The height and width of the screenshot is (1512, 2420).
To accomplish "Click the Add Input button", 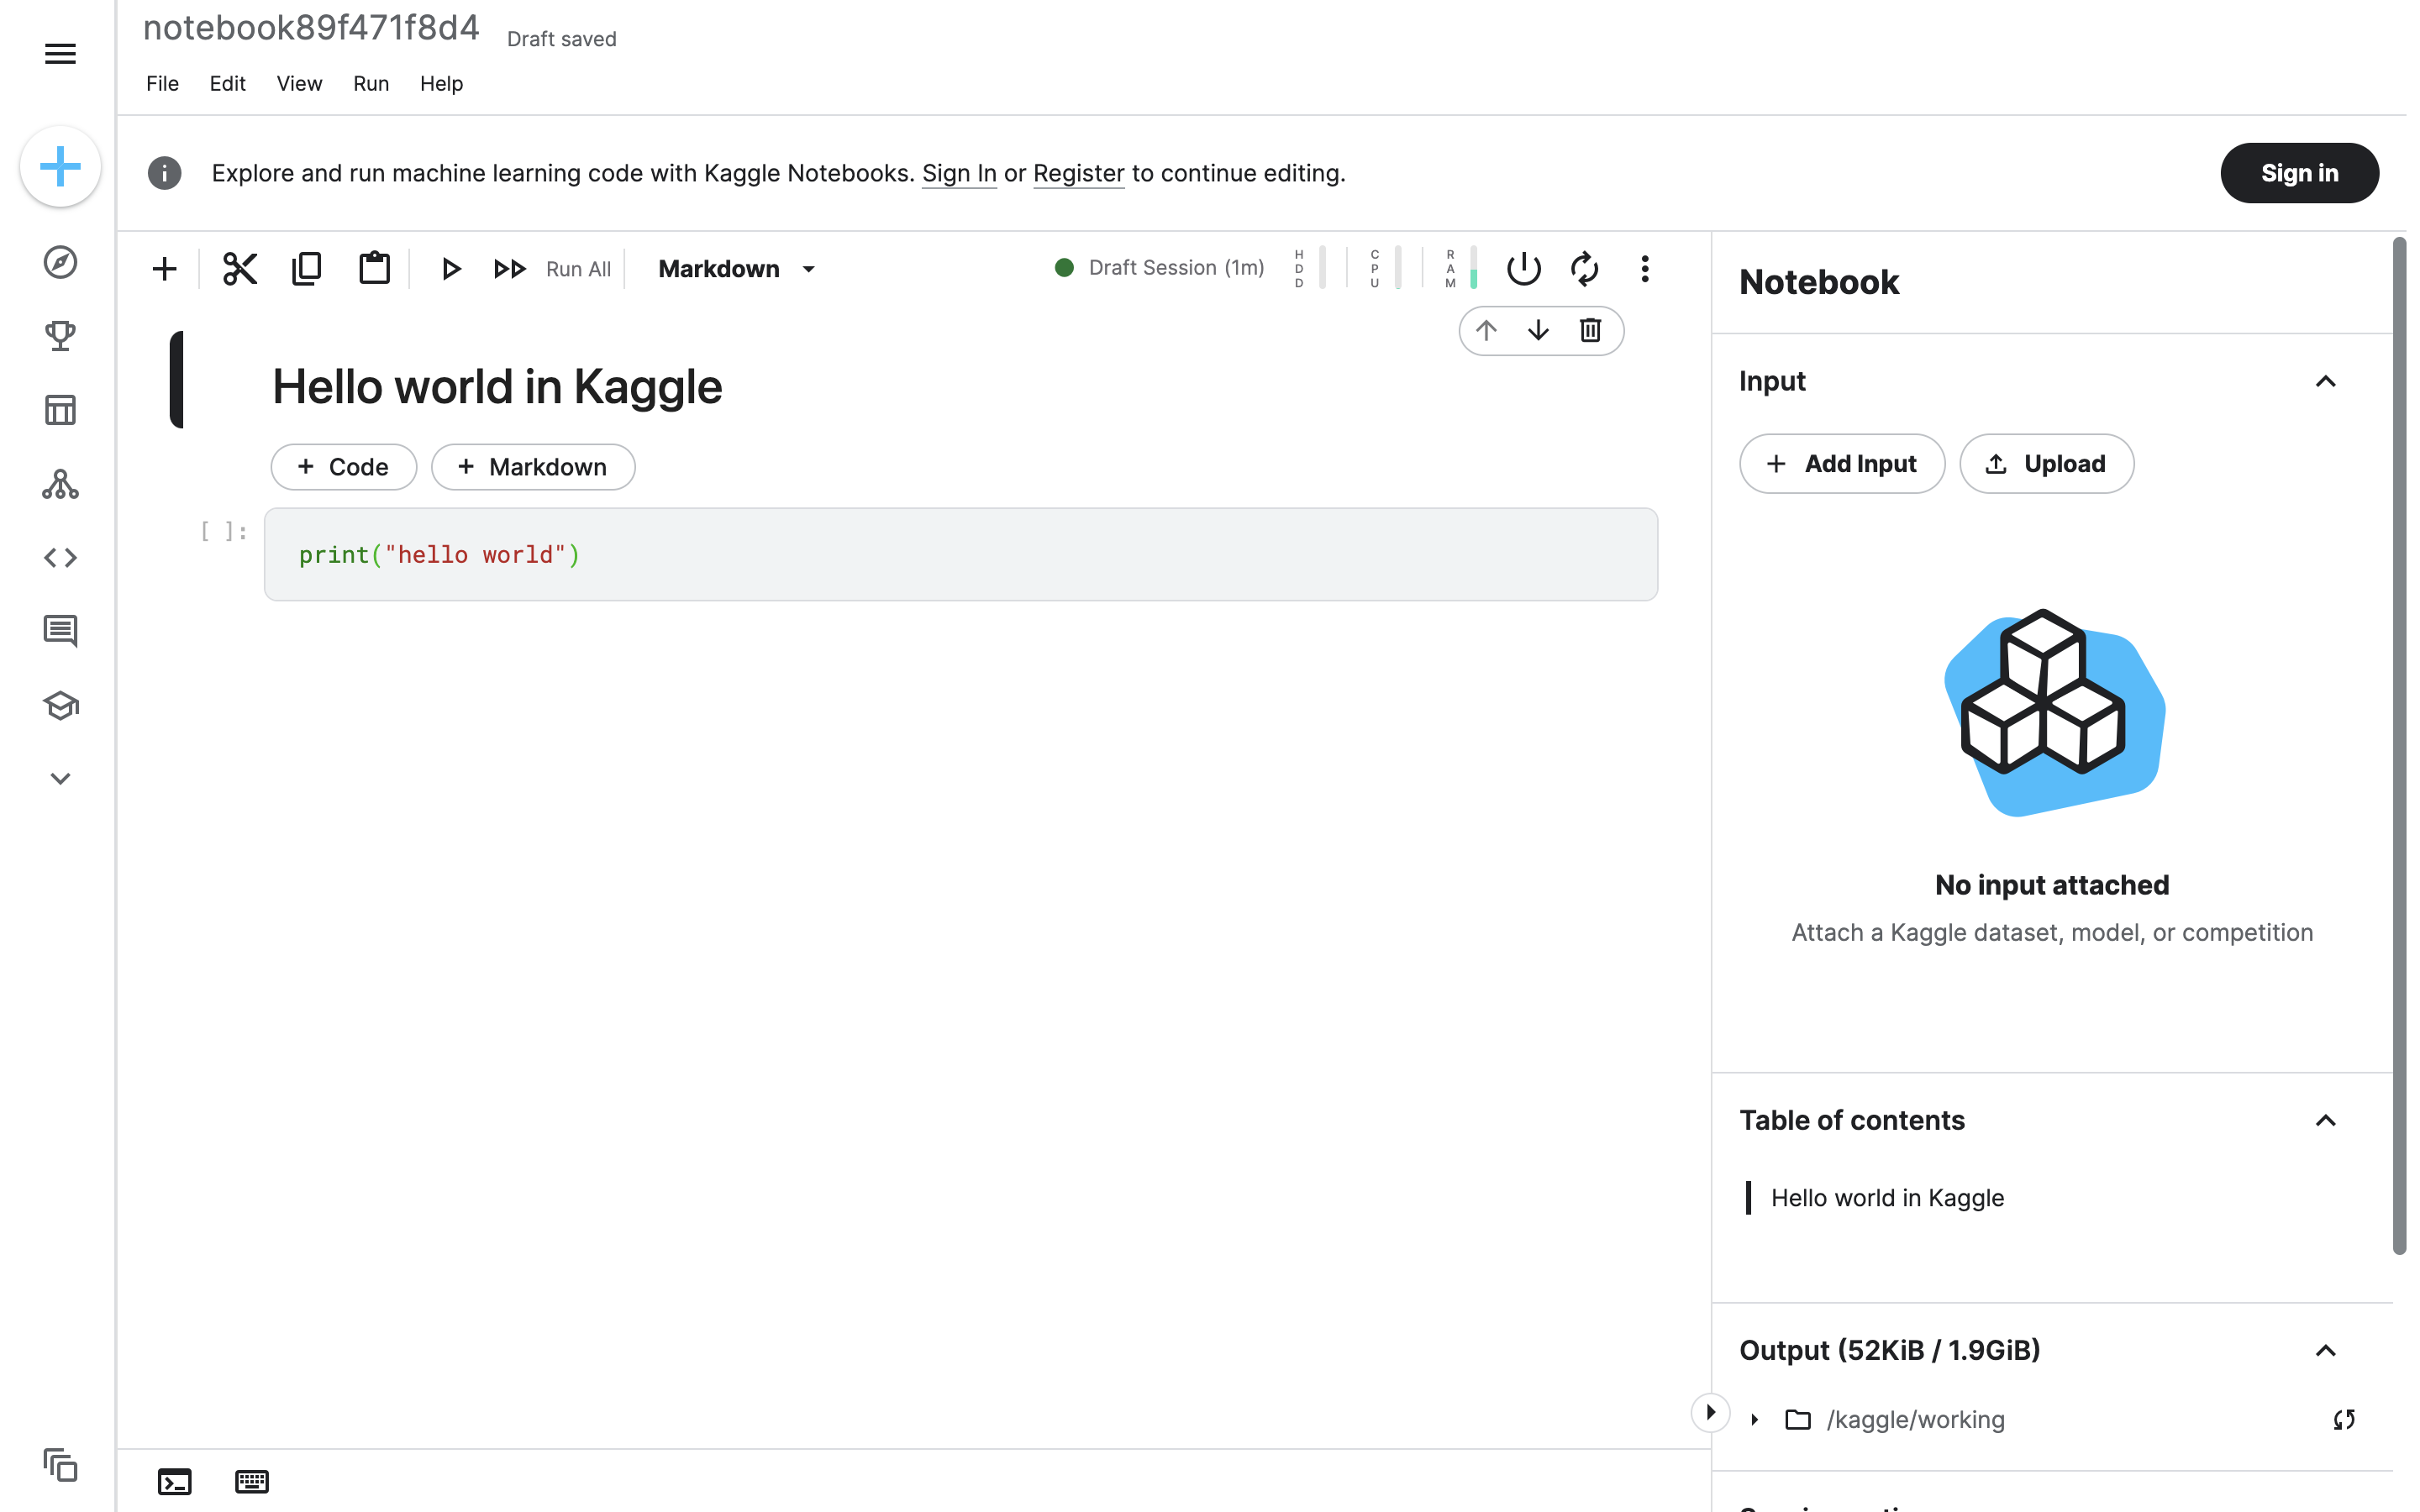I will pyautogui.click(x=1842, y=464).
